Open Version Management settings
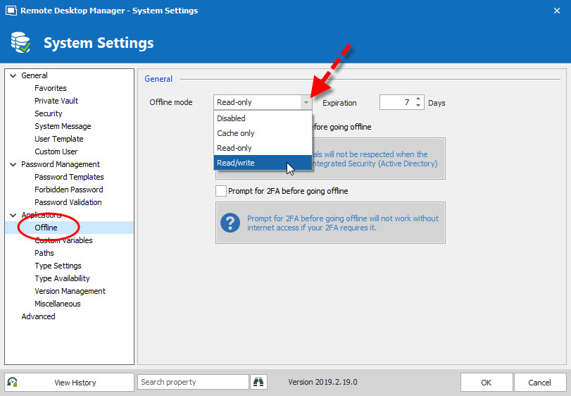Viewport: 571px width, 396px height. (70, 291)
